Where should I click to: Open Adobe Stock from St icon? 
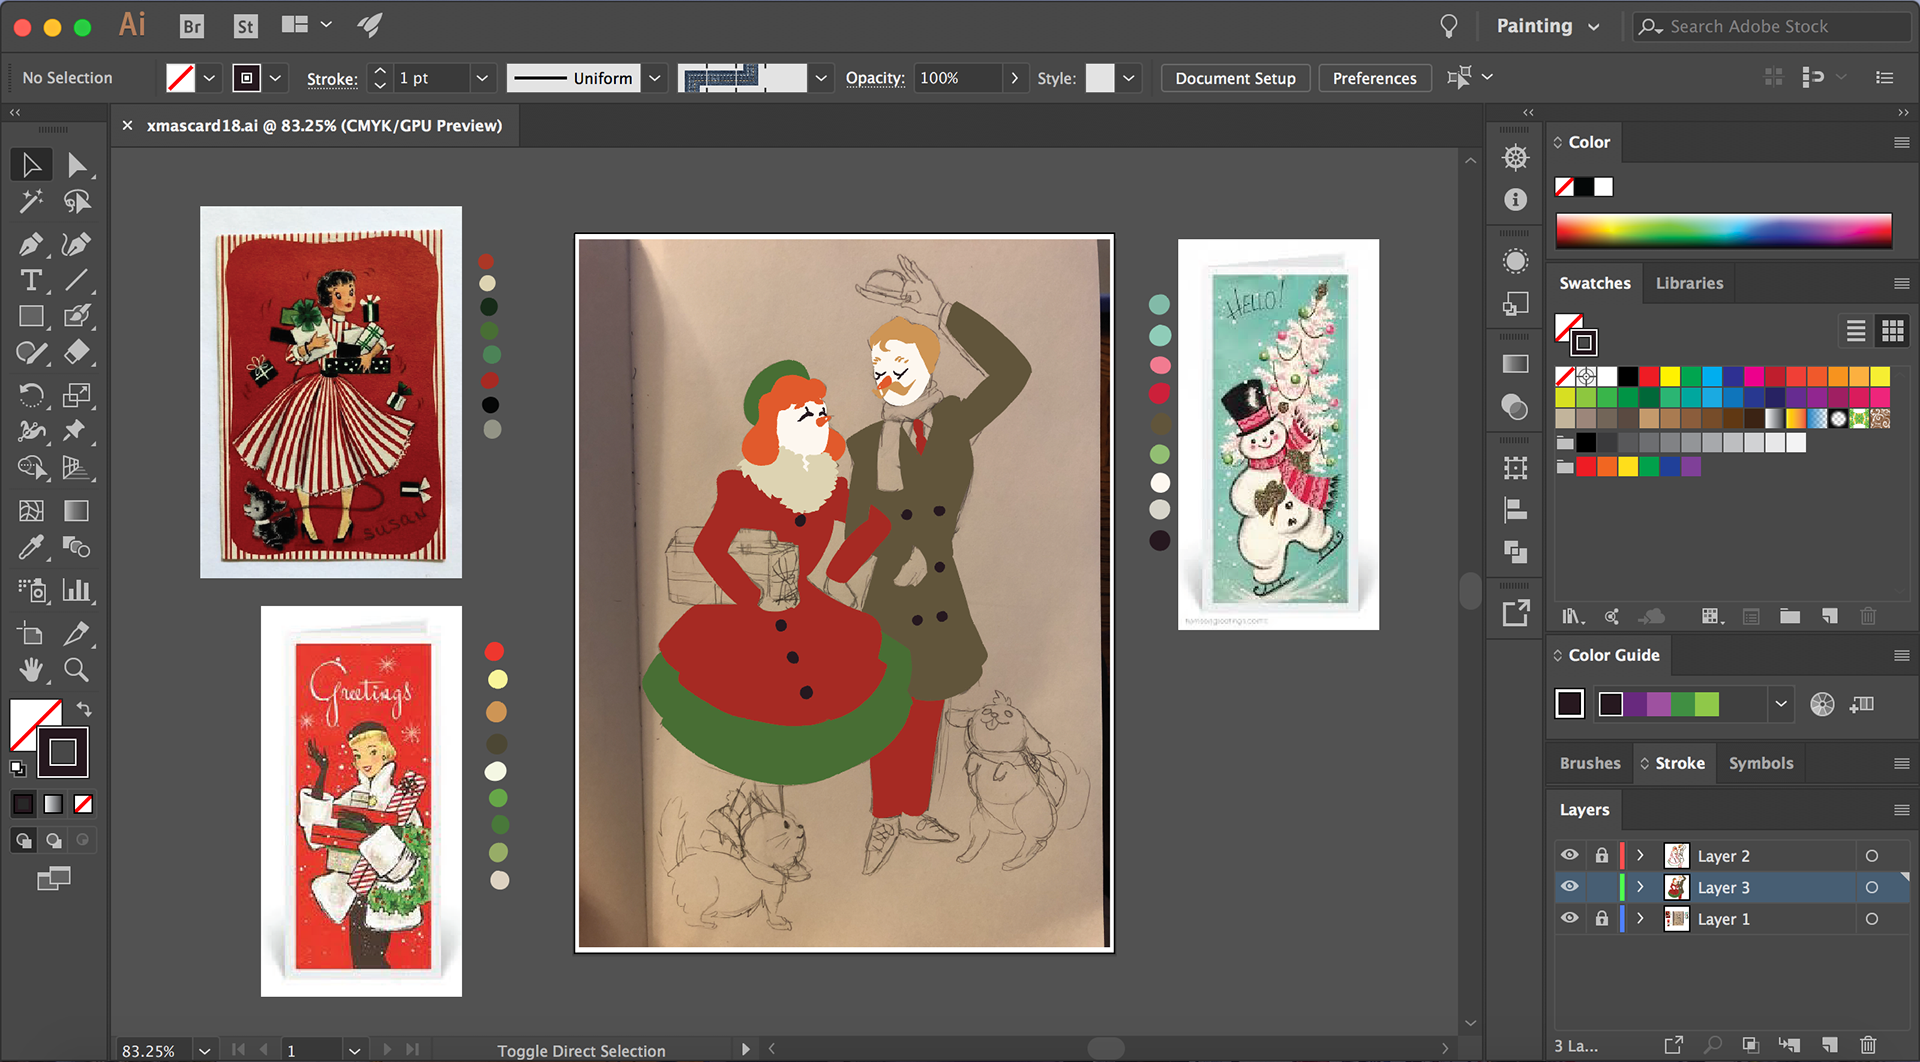point(245,26)
